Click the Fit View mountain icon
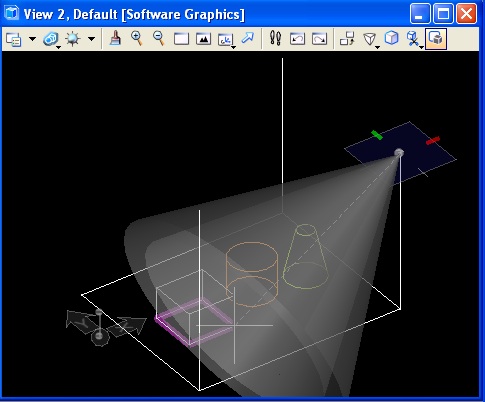The image size is (485, 402). tap(203, 39)
